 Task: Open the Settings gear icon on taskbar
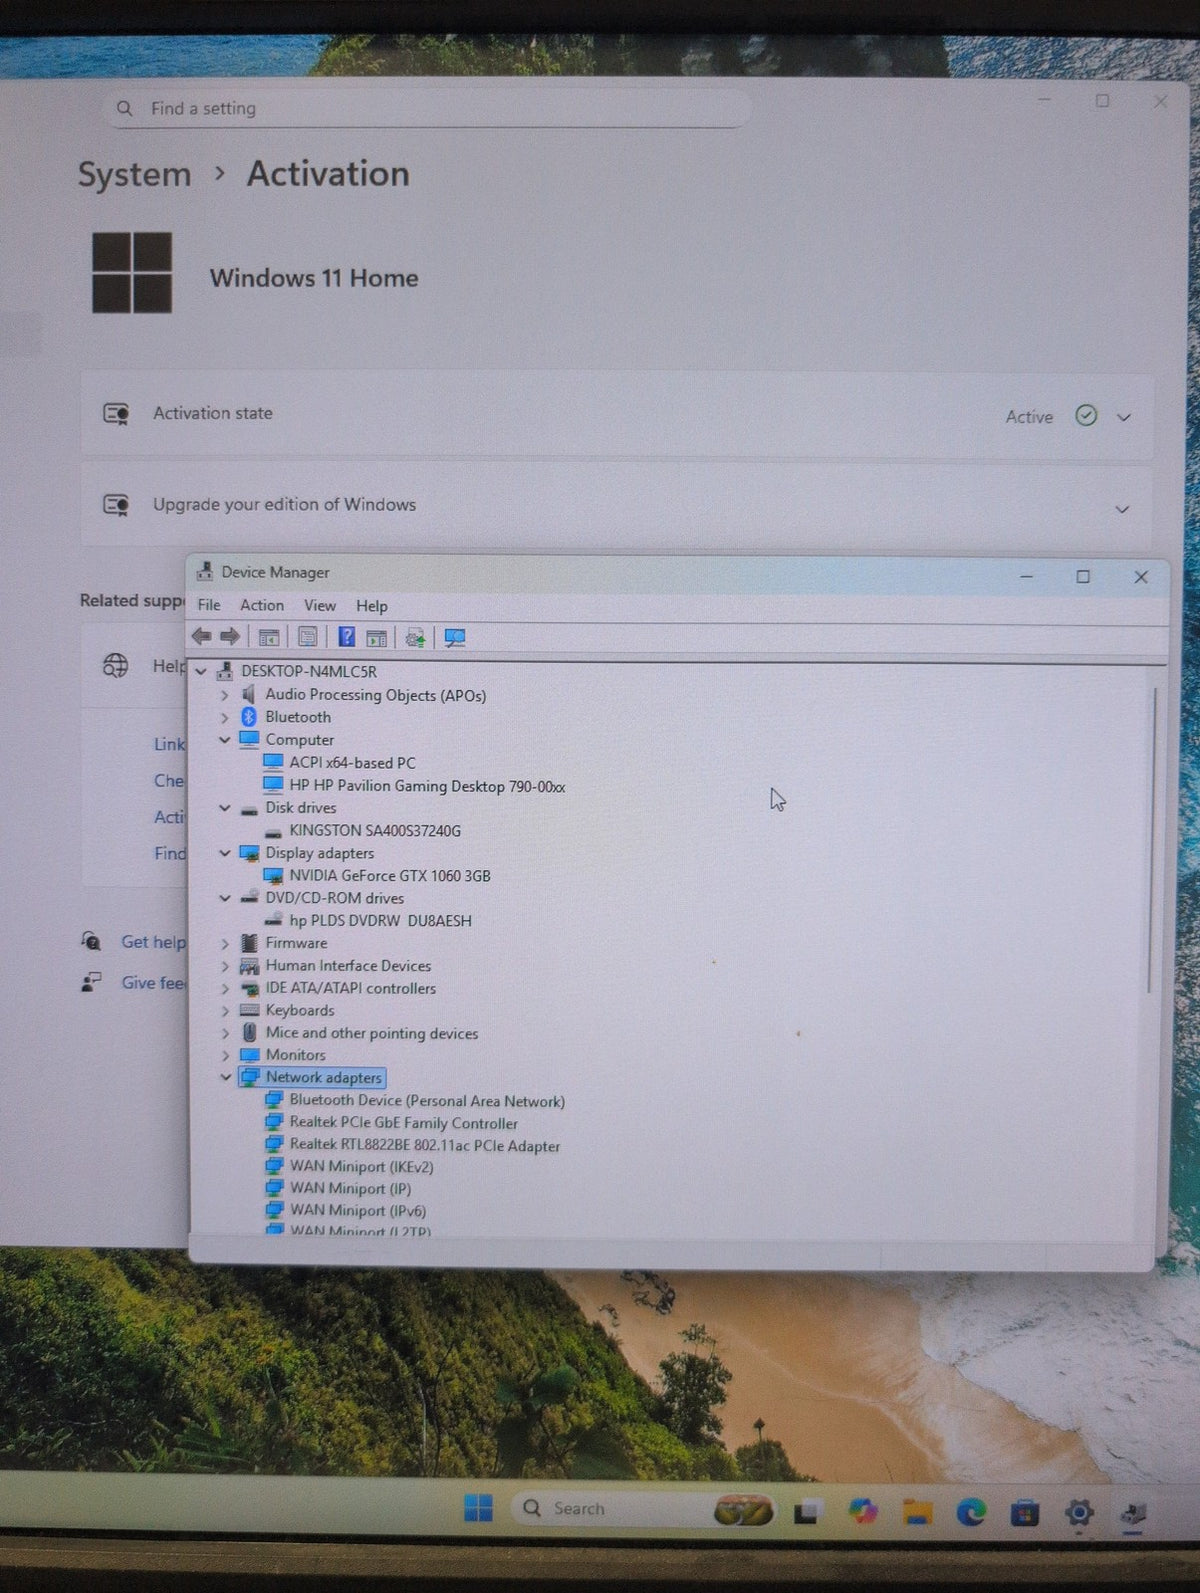pos(1078,1513)
